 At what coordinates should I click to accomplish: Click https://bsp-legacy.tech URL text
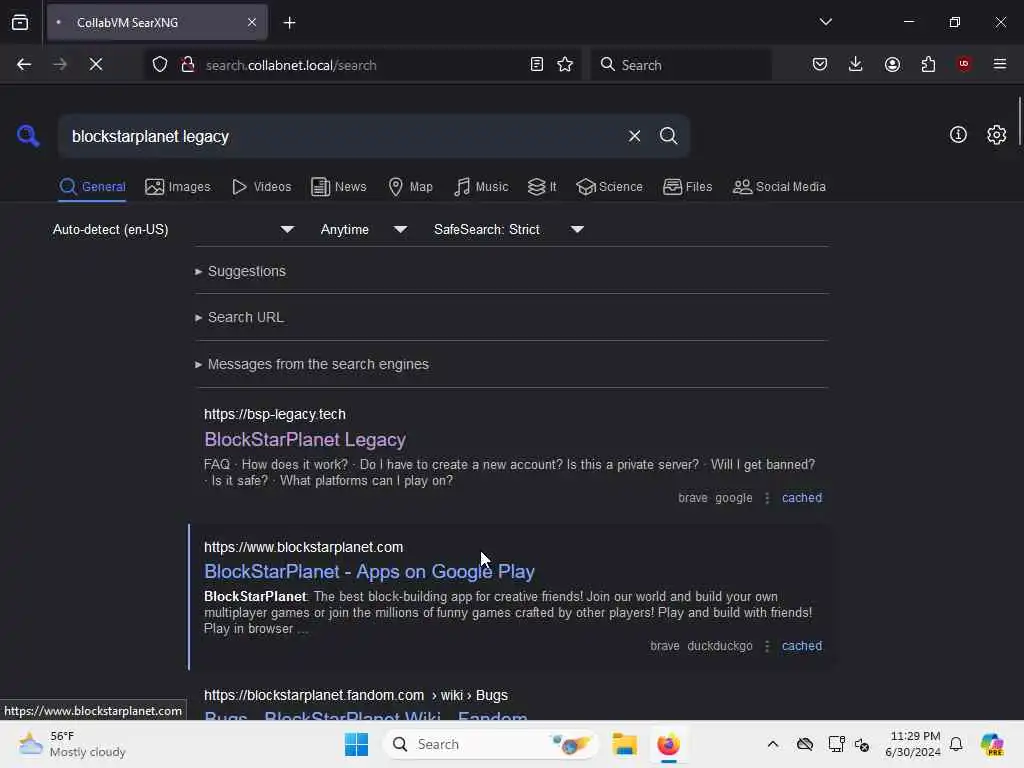(275, 414)
